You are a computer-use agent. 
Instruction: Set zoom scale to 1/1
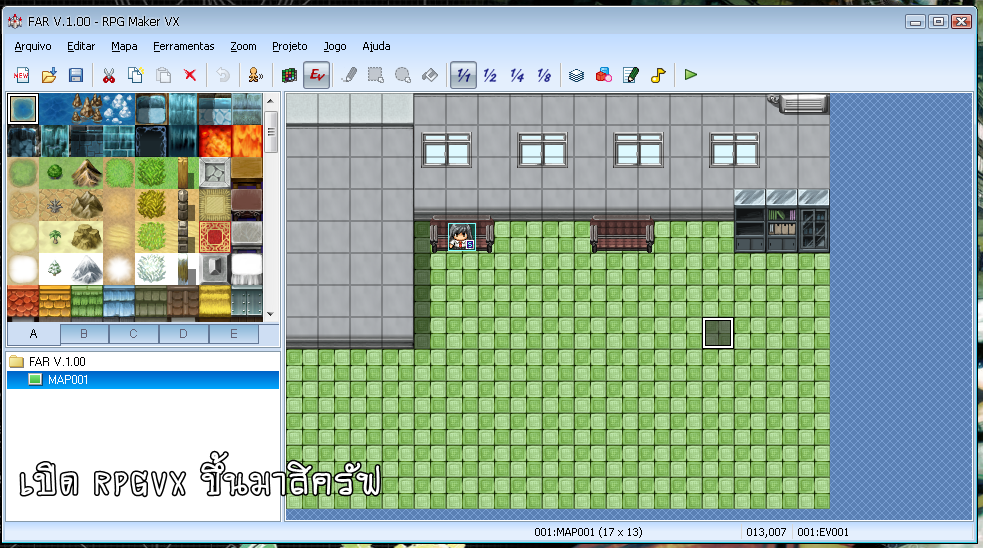coord(463,75)
